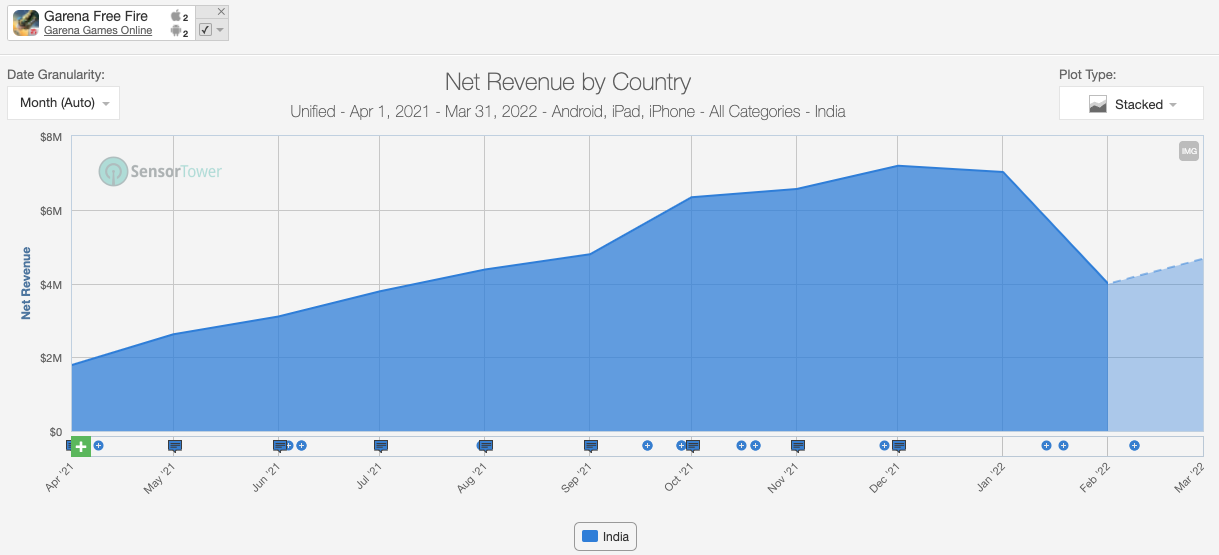Click the $6M y-axis value
The width and height of the screenshot is (1219, 555).
pos(50,210)
